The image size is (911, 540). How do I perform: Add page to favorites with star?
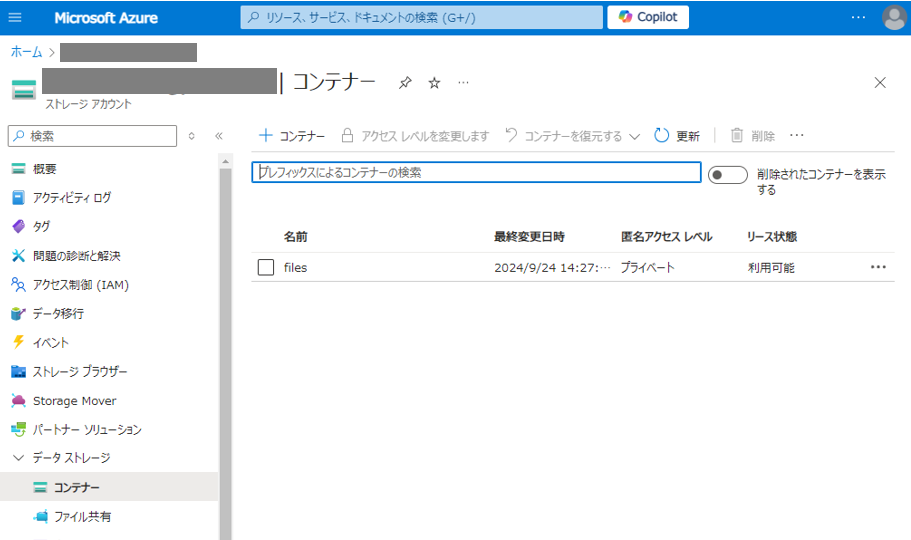(x=434, y=83)
